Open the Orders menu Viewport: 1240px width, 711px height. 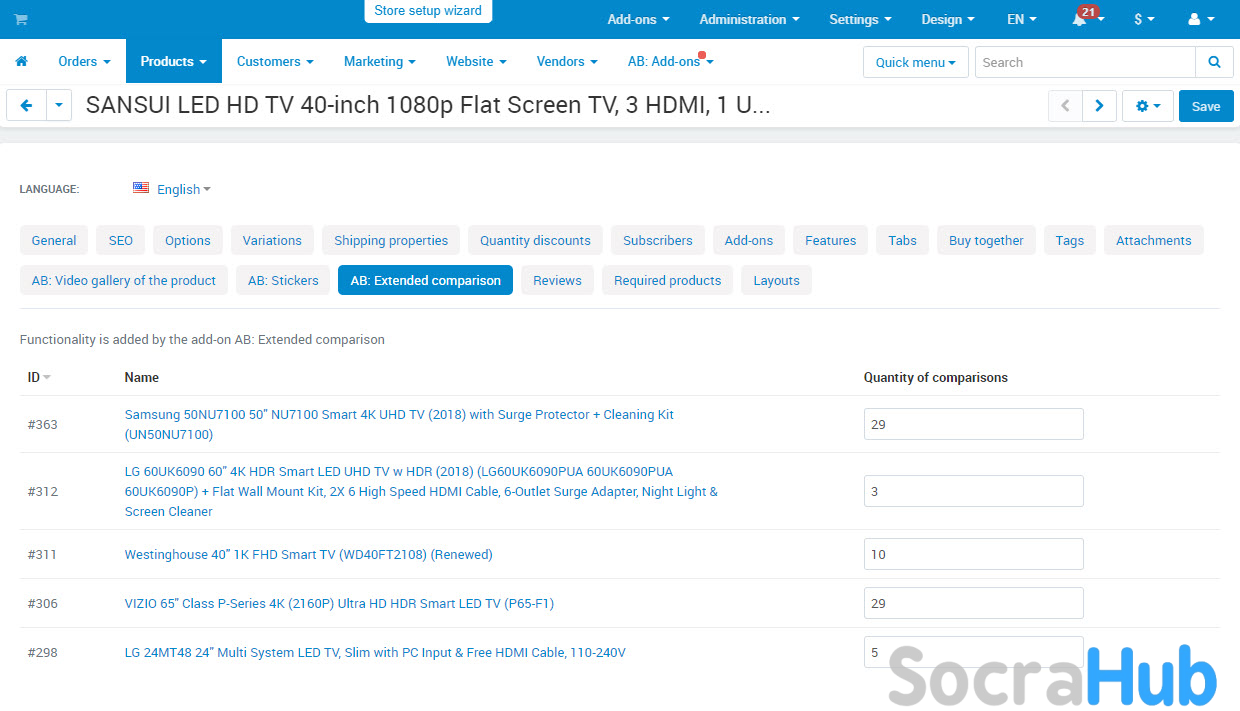pos(84,61)
